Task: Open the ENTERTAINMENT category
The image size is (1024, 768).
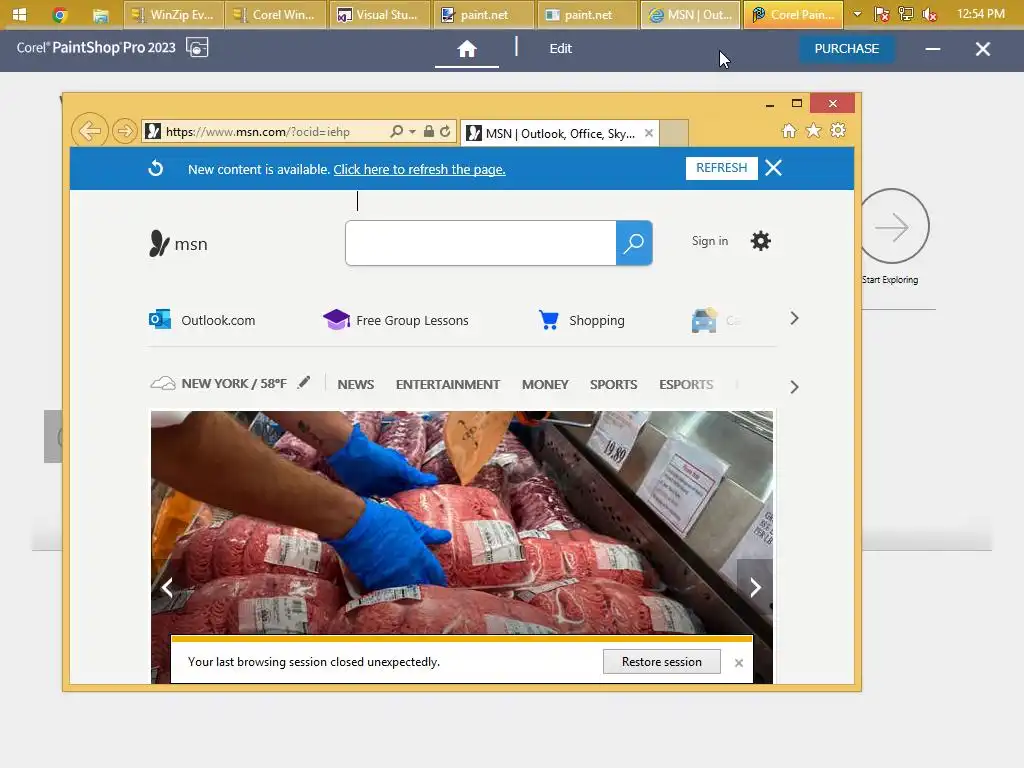Action: (x=448, y=385)
